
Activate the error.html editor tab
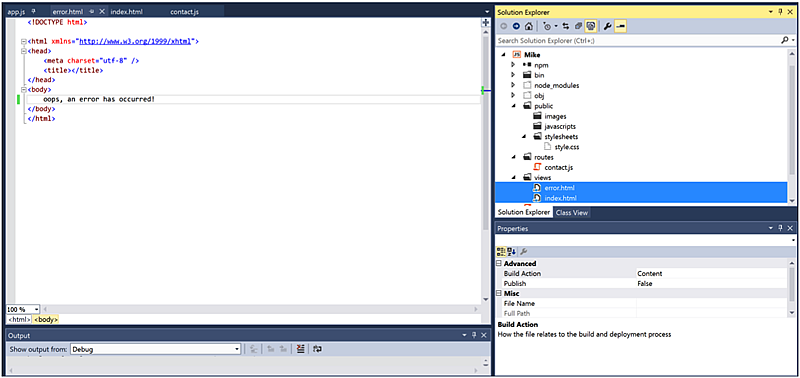pos(67,12)
